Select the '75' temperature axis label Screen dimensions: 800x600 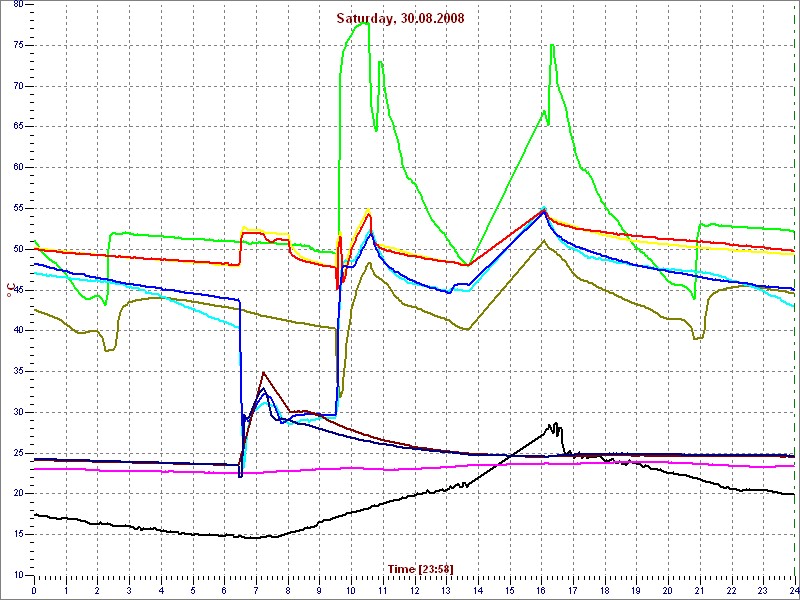pyautogui.click(x=16, y=45)
